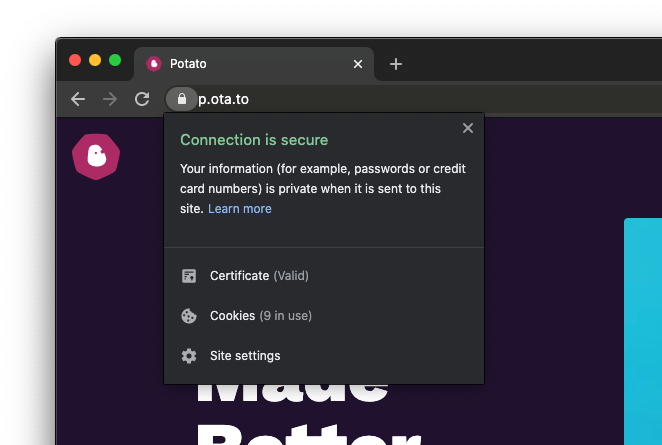Screen dimensions: 662x445
Task: Click the p.ota.to address bar URL
Action: click(x=224, y=99)
